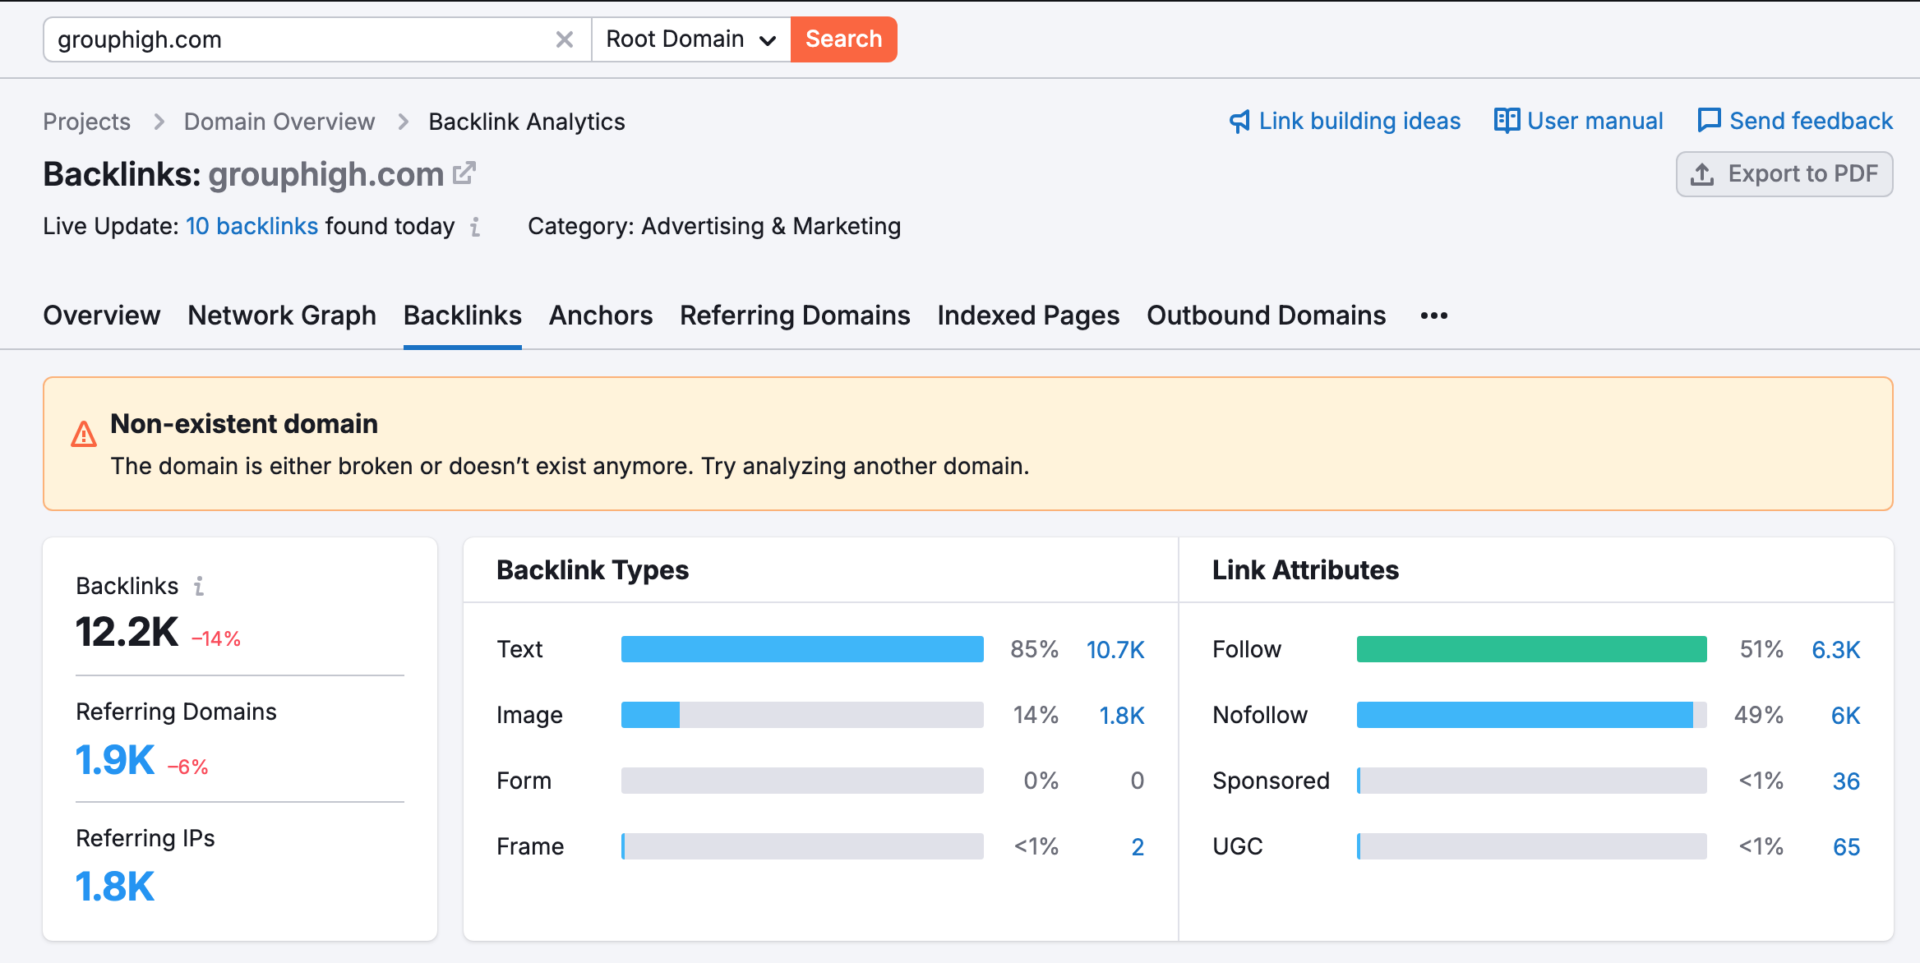Click the -14% backlinks change indicator

click(x=216, y=639)
